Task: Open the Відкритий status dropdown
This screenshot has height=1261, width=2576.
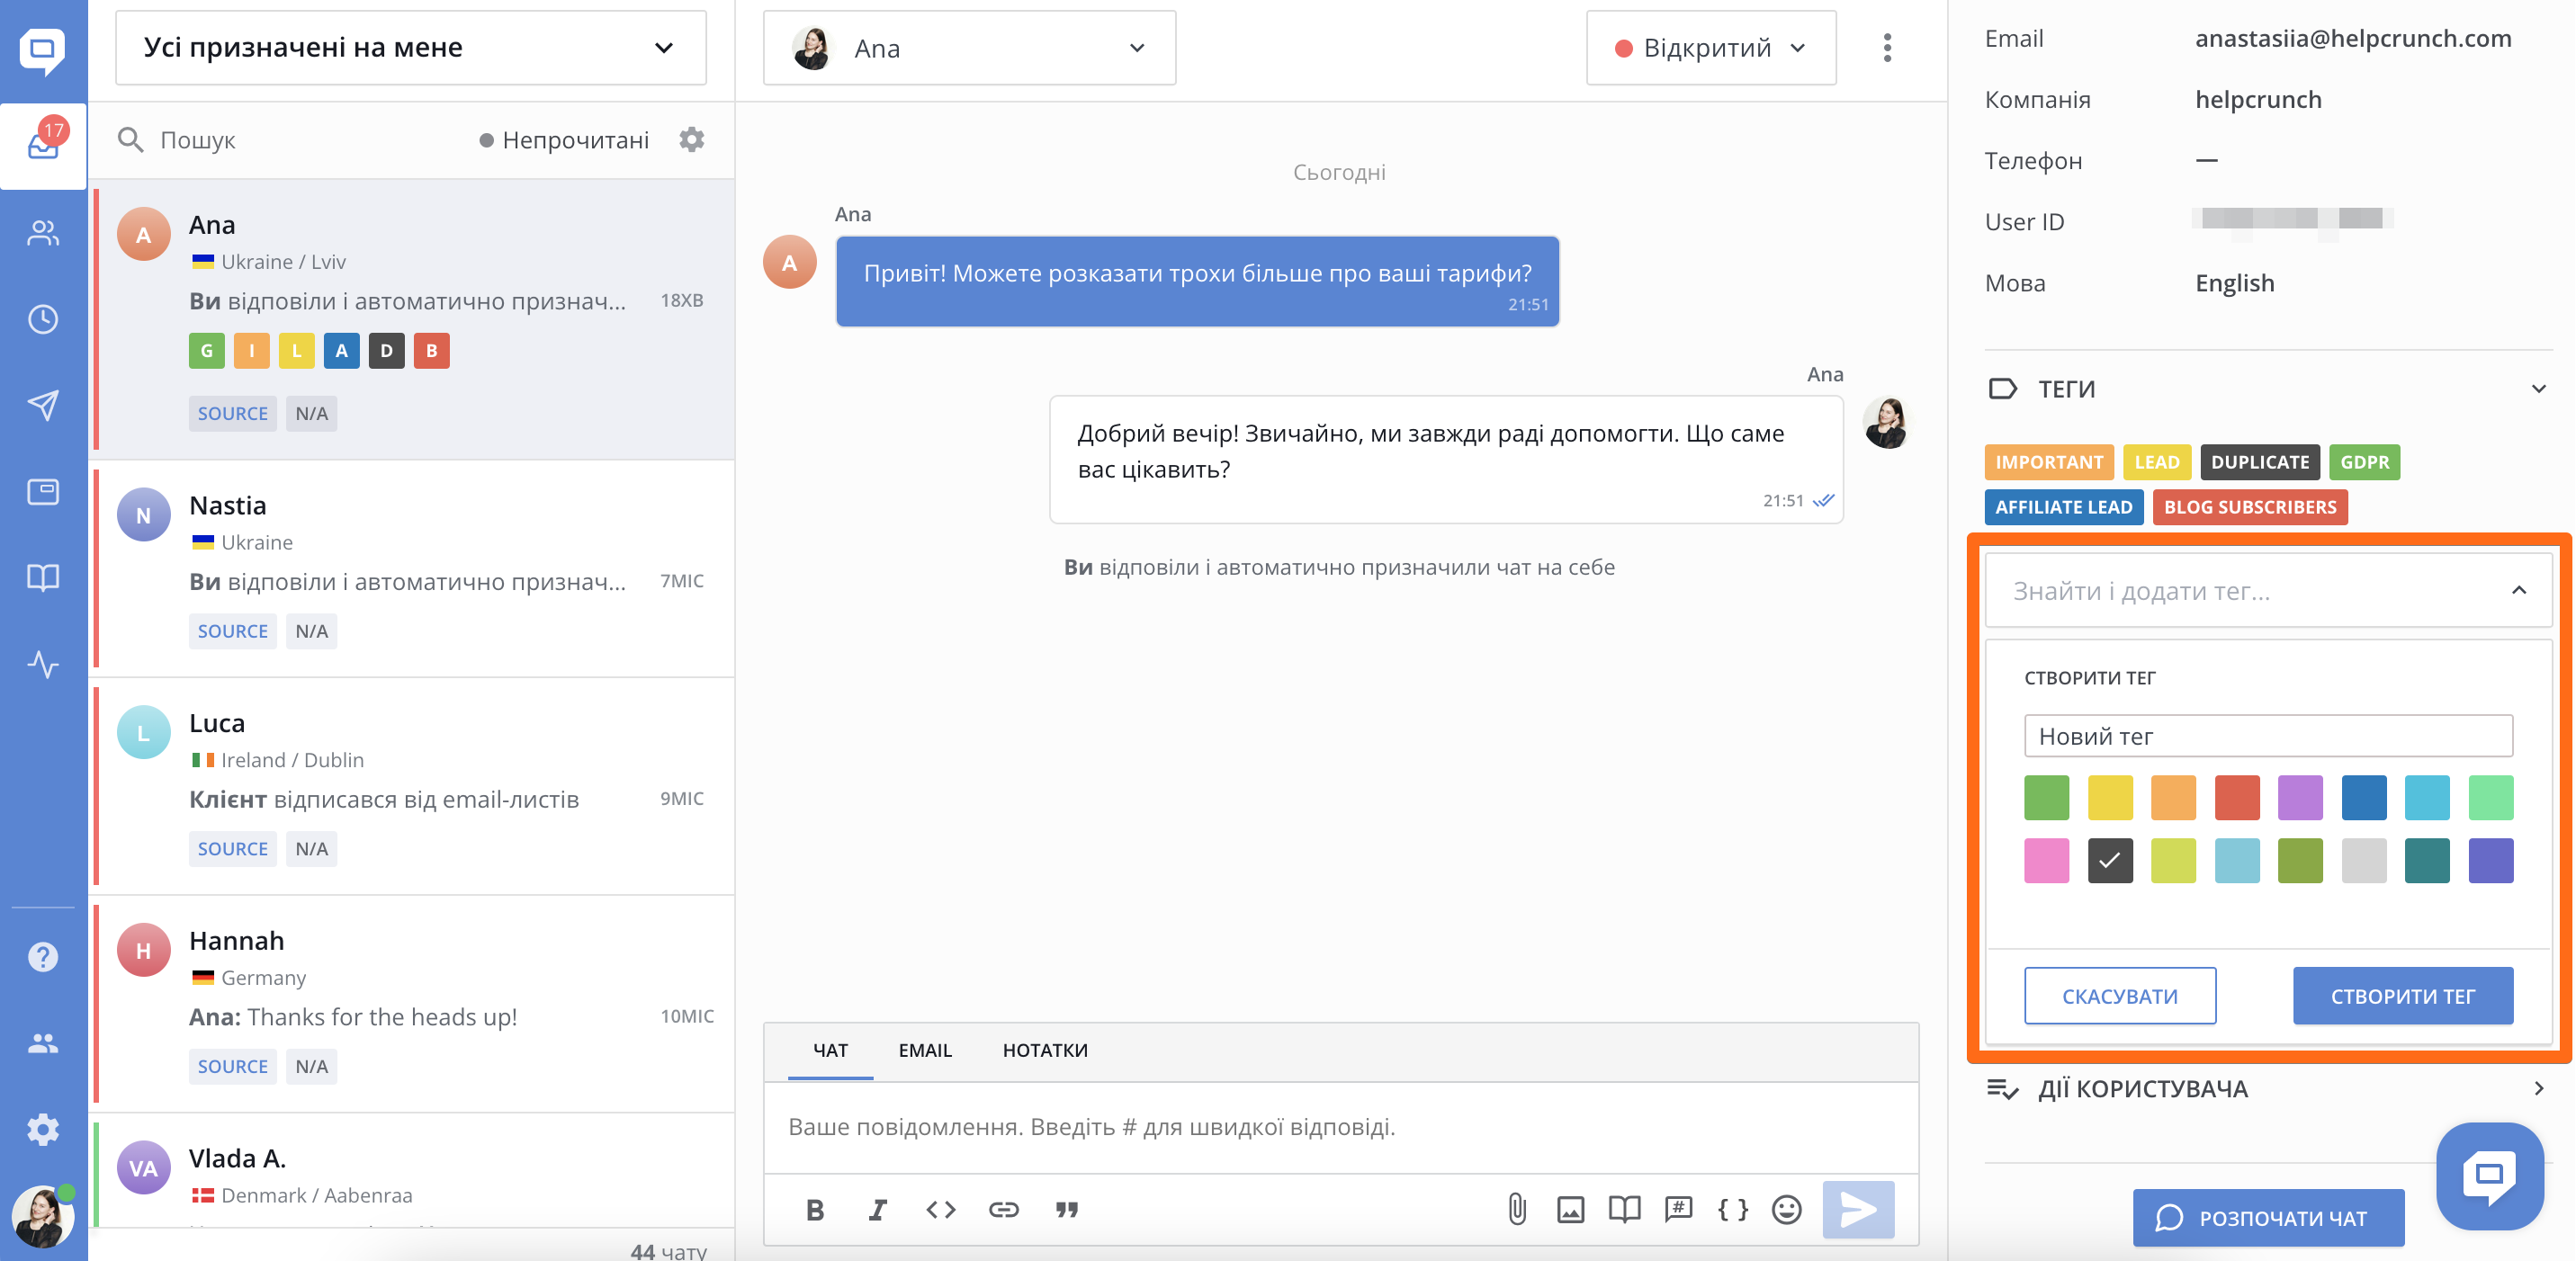Action: (x=1710, y=48)
